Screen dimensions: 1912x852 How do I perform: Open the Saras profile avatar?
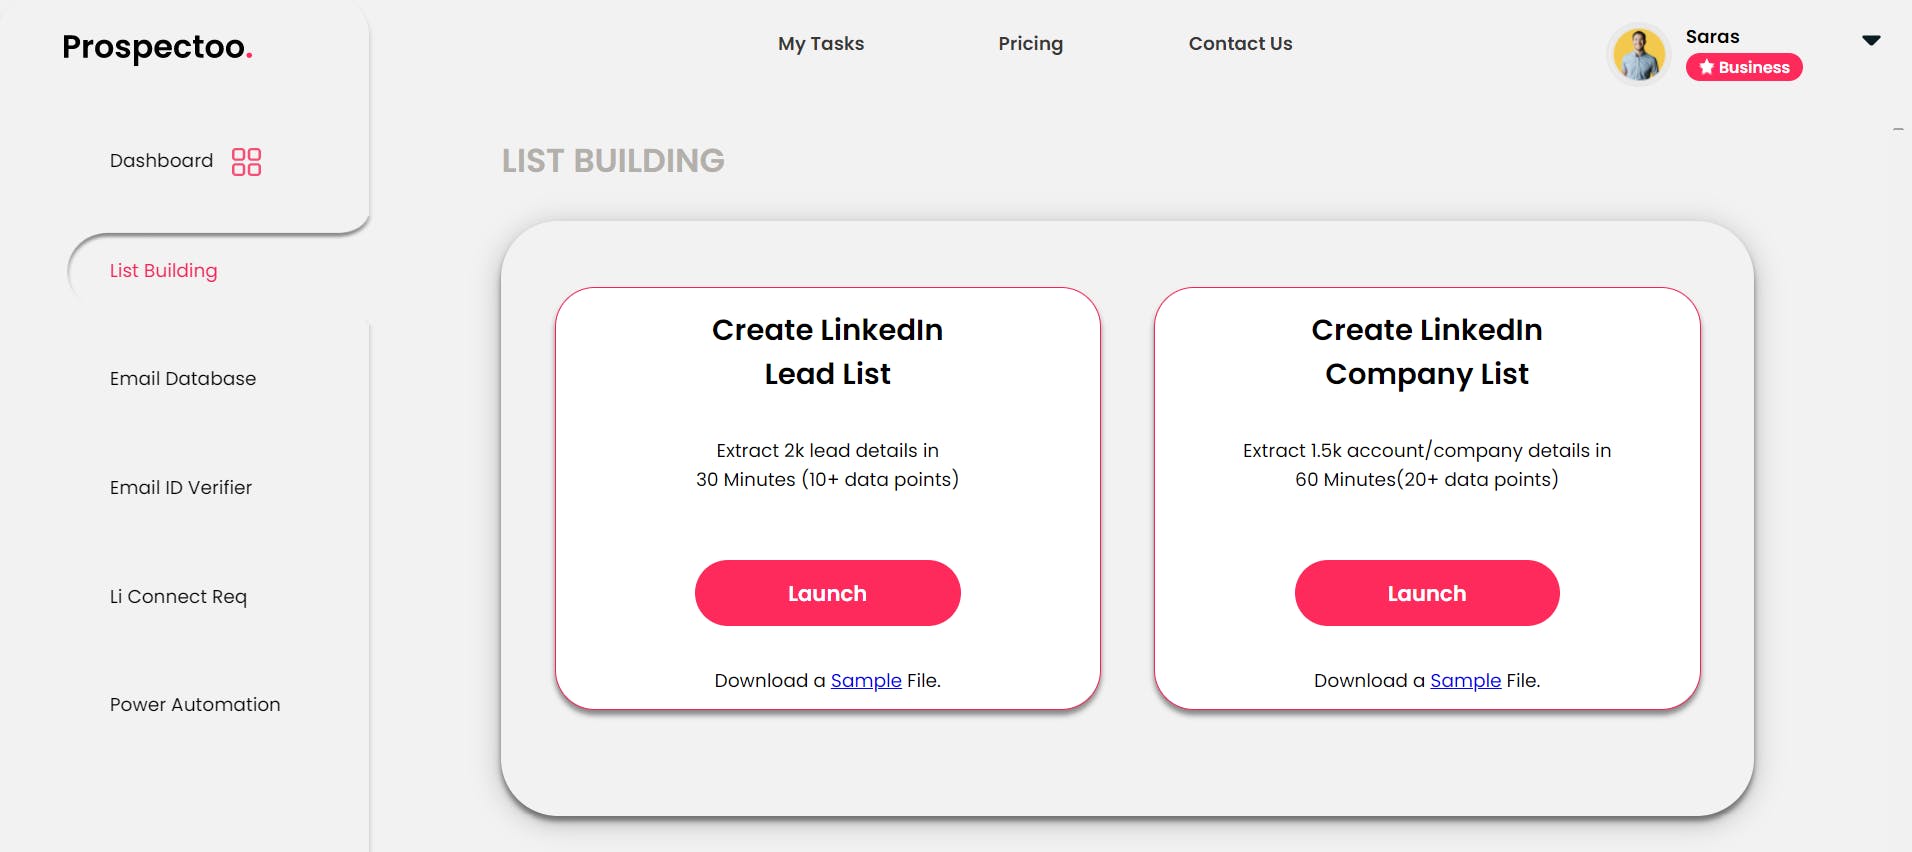click(x=1639, y=54)
